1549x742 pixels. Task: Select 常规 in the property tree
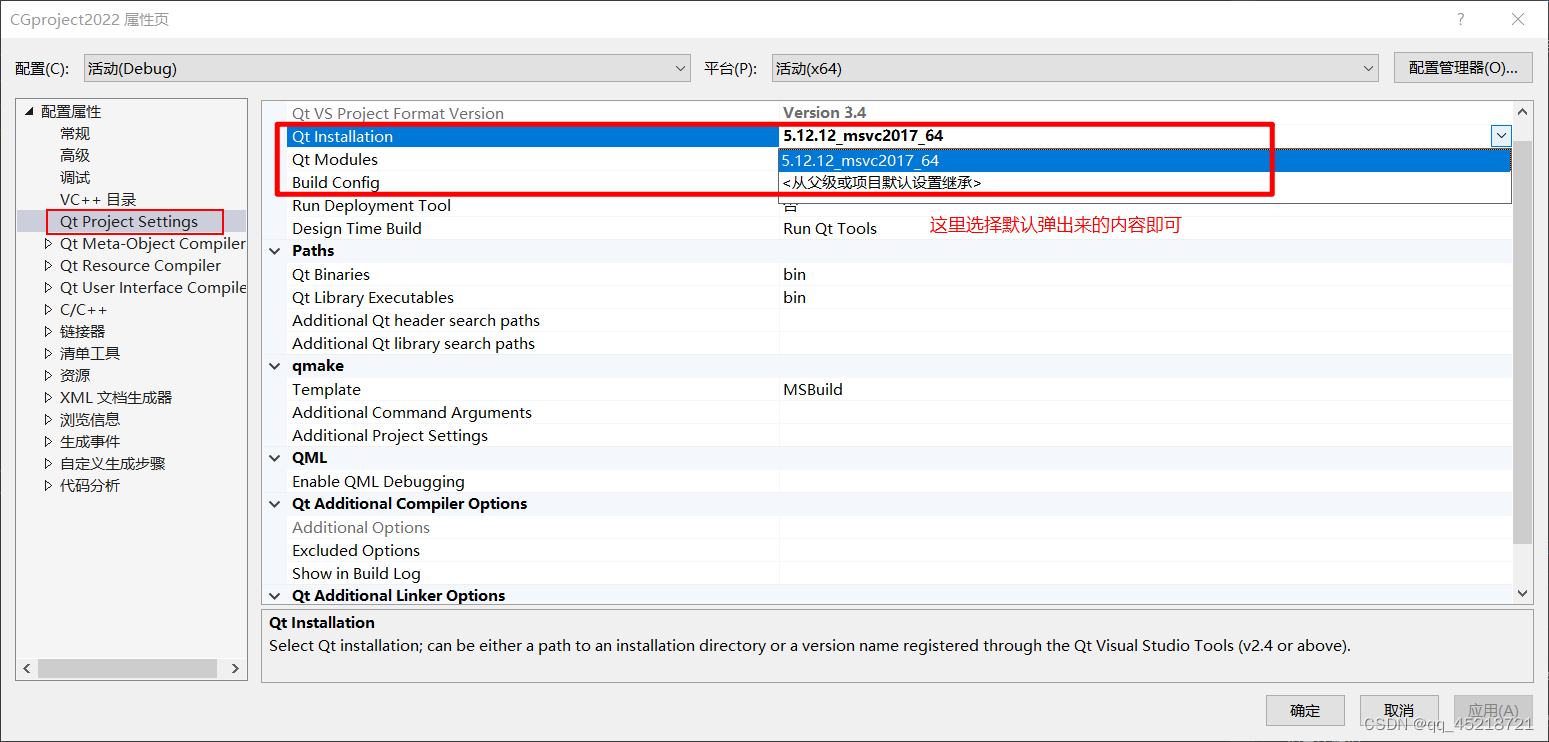pyautogui.click(x=75, y=134)
